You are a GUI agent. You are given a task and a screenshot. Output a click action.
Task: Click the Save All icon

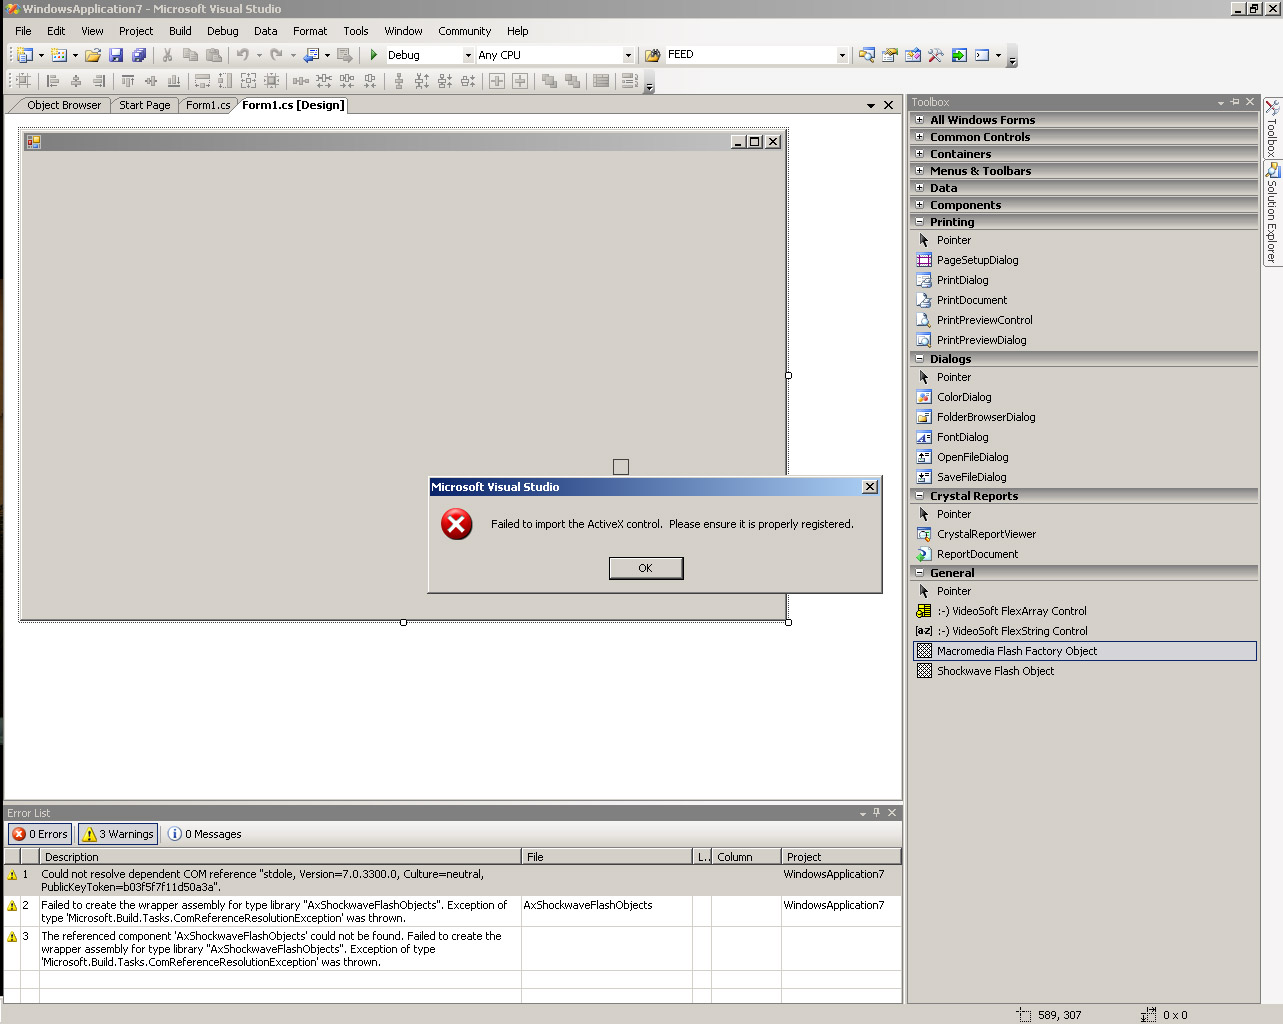pos(139,55)
